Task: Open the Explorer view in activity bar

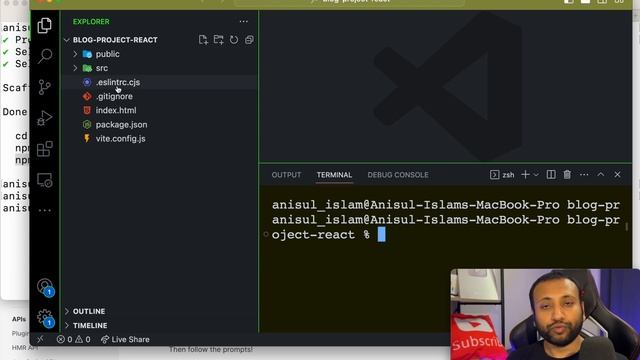Action: point(44,25)
